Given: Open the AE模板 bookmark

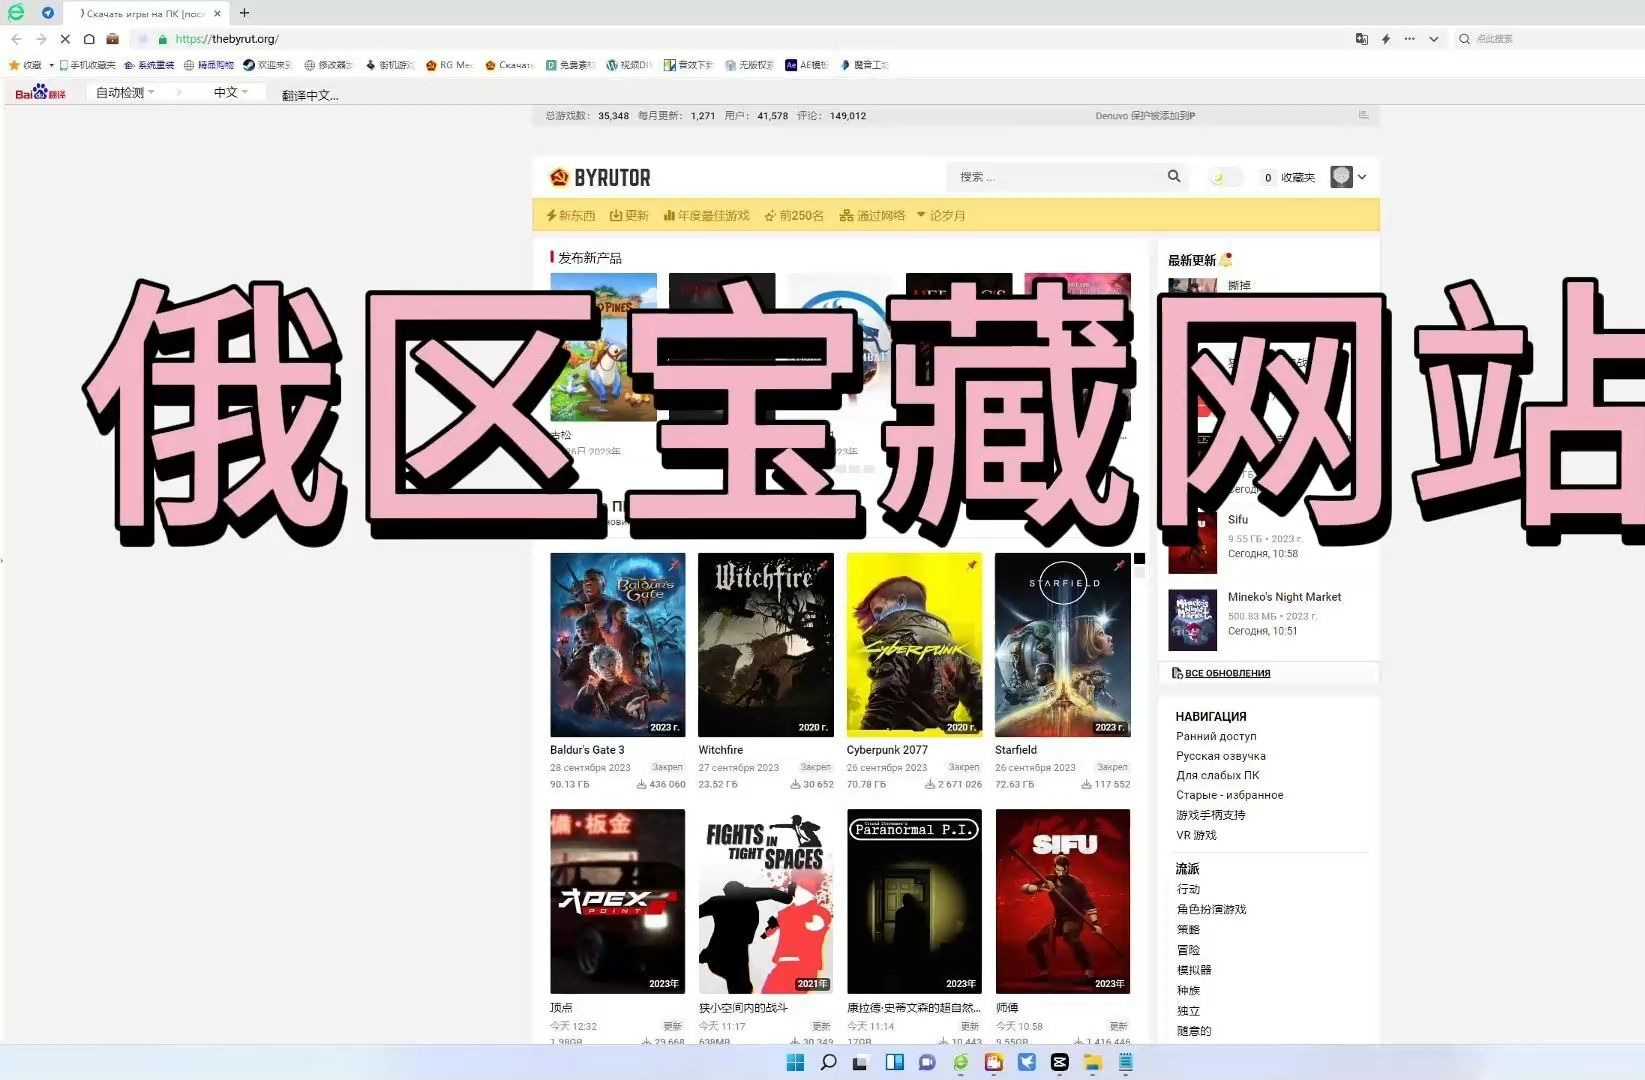Looking at the screenshot, I should 806,65.
